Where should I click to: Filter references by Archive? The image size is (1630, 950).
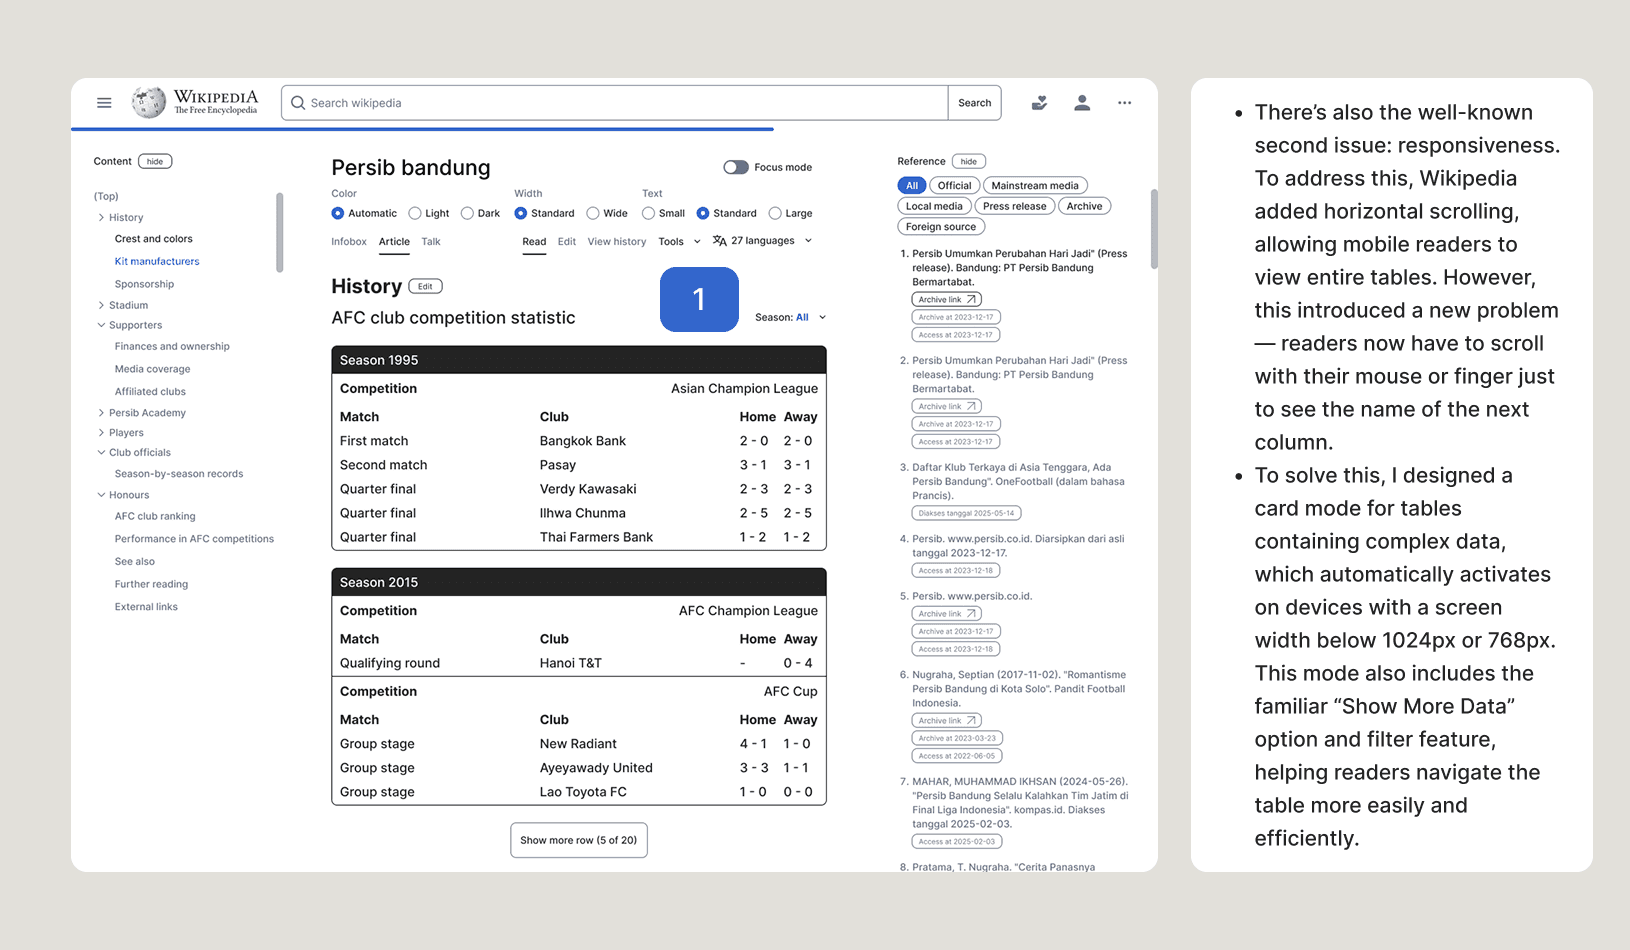pos(1084,206)
